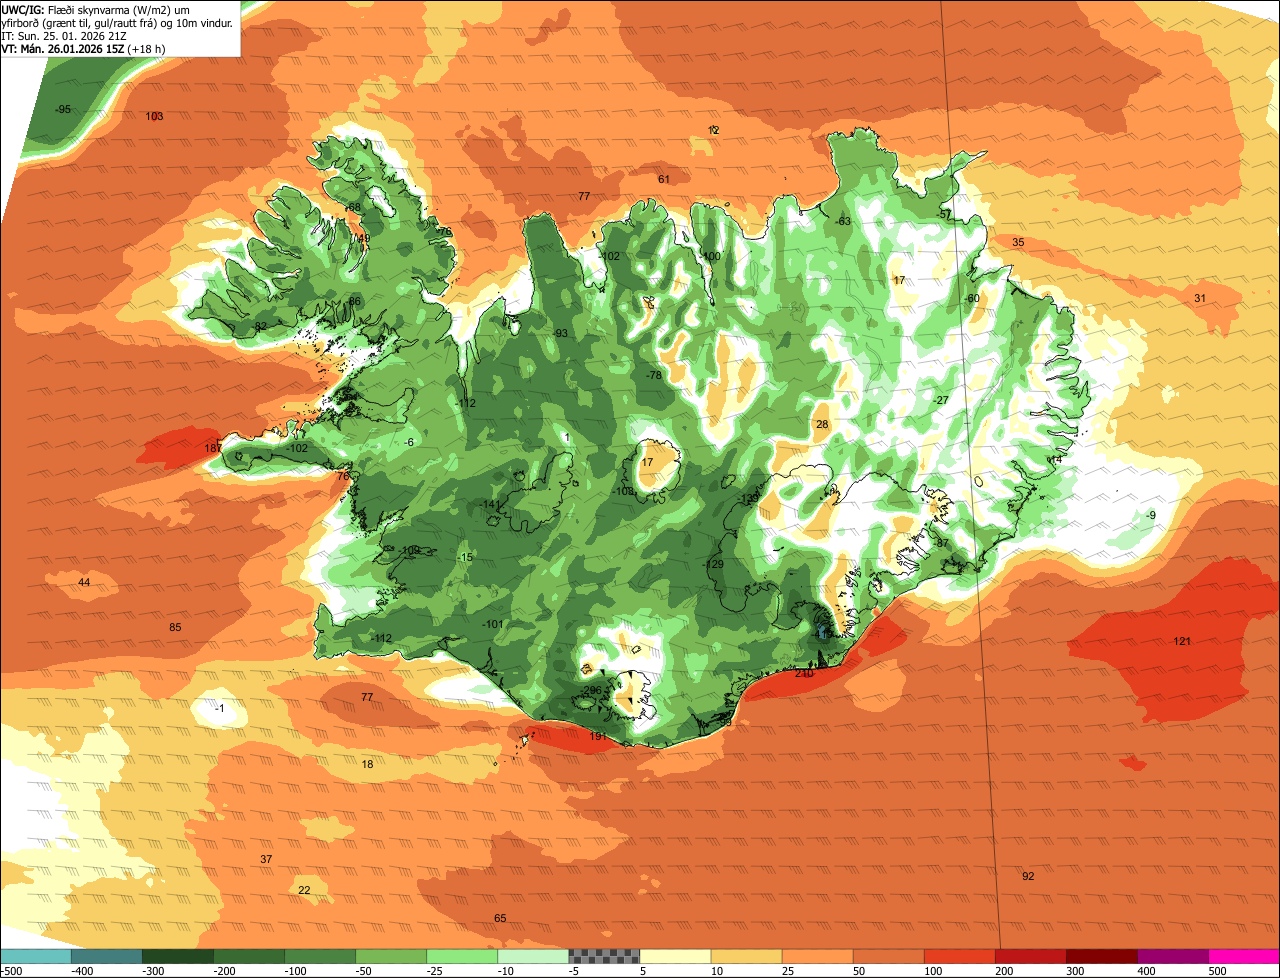The height and width of the screenshot is (978, 1280).
Task: Click the map value '-109' in southwest Iceland
Action: [x=409, y=551]
